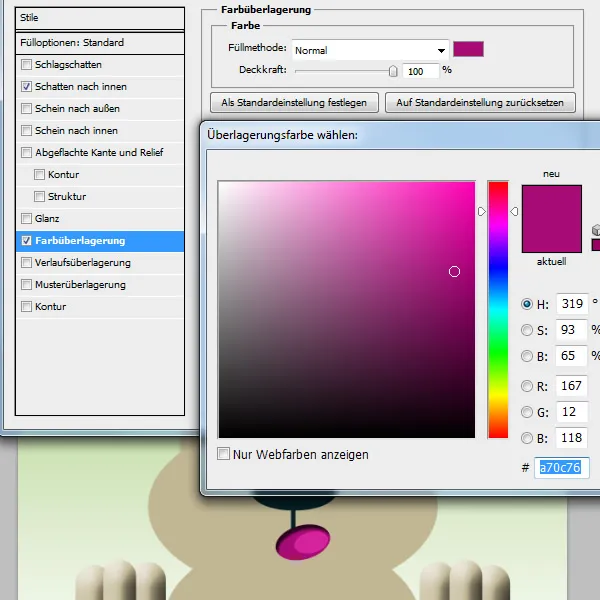
Task: Click the Überlagerungsfarbe wählen title bar
Action: pyautogui.click(x=400, y=135)
